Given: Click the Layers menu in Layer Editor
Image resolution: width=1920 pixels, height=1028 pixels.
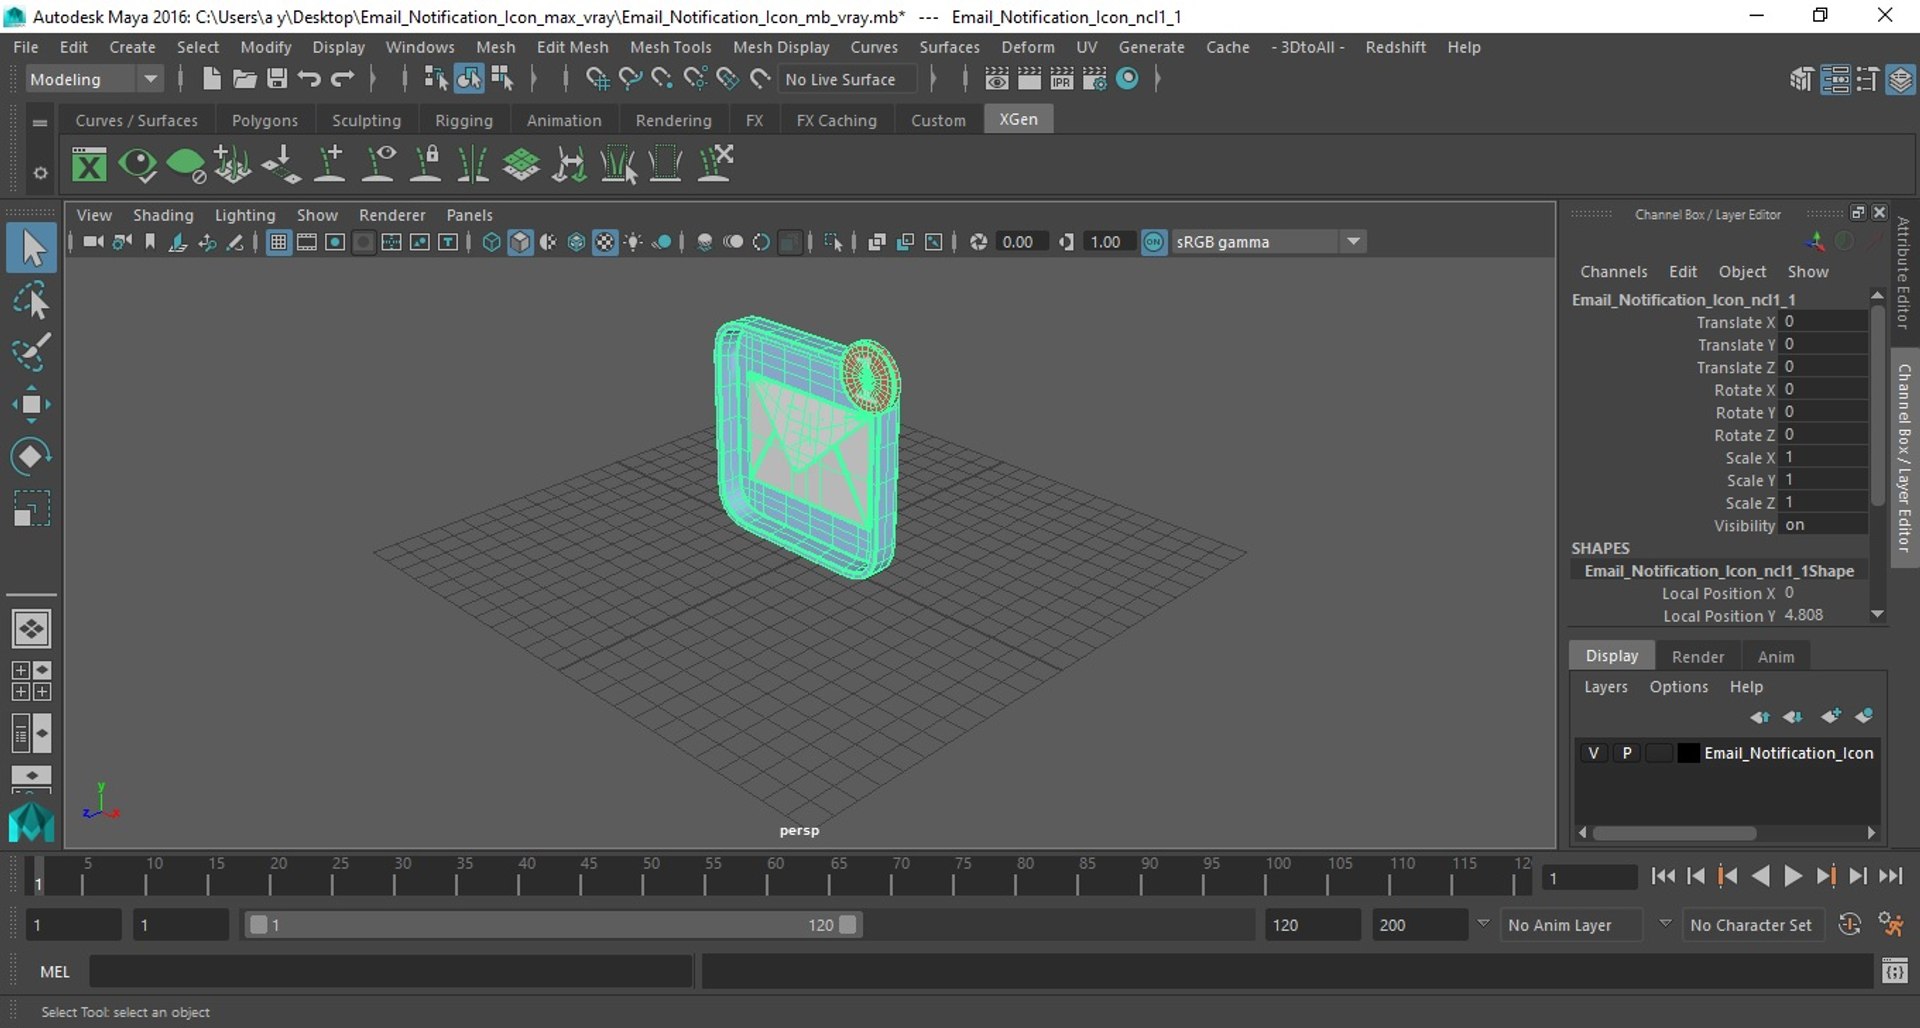Looking at the screenshot, I should coord(1605,687).
